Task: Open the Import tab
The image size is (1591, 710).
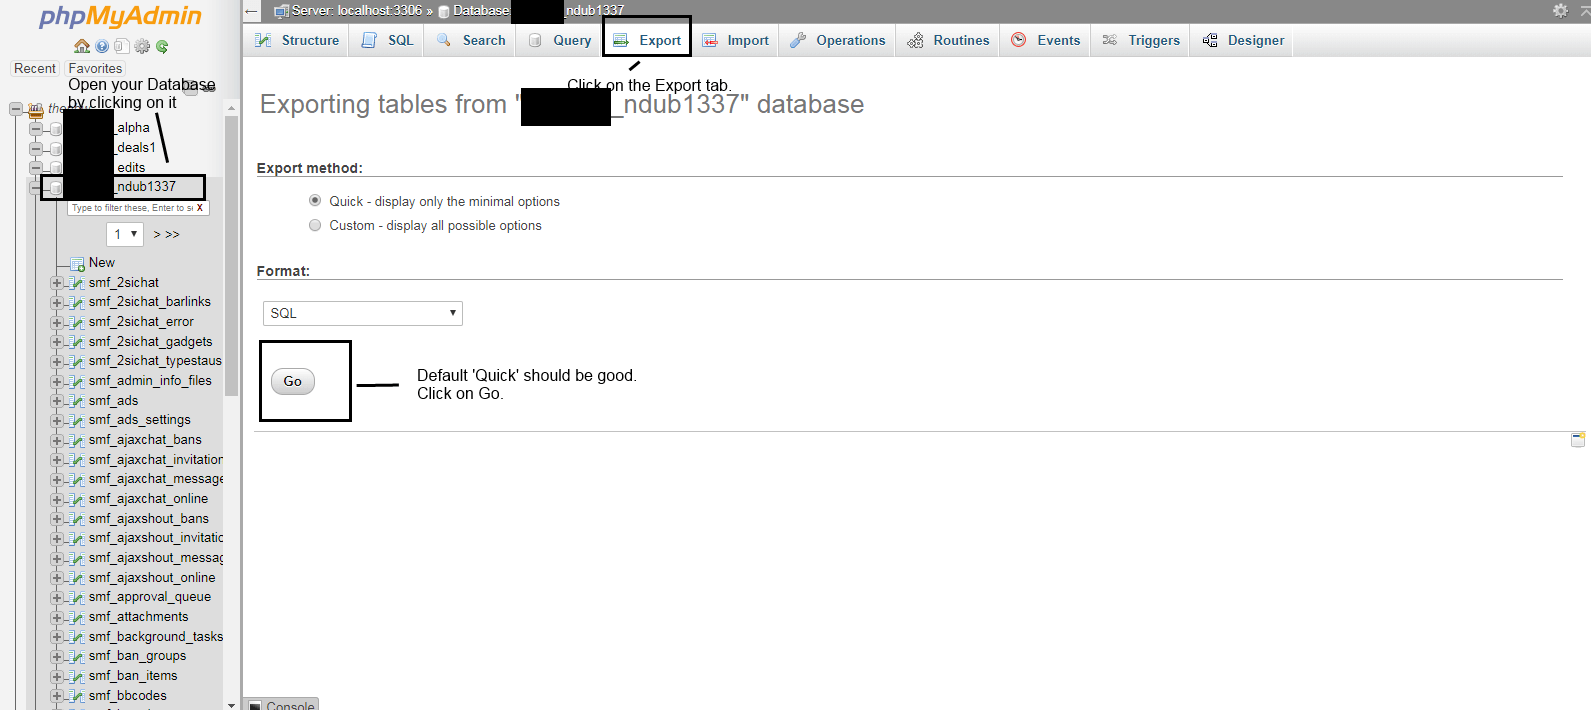Action: click(x=735, y=40)
